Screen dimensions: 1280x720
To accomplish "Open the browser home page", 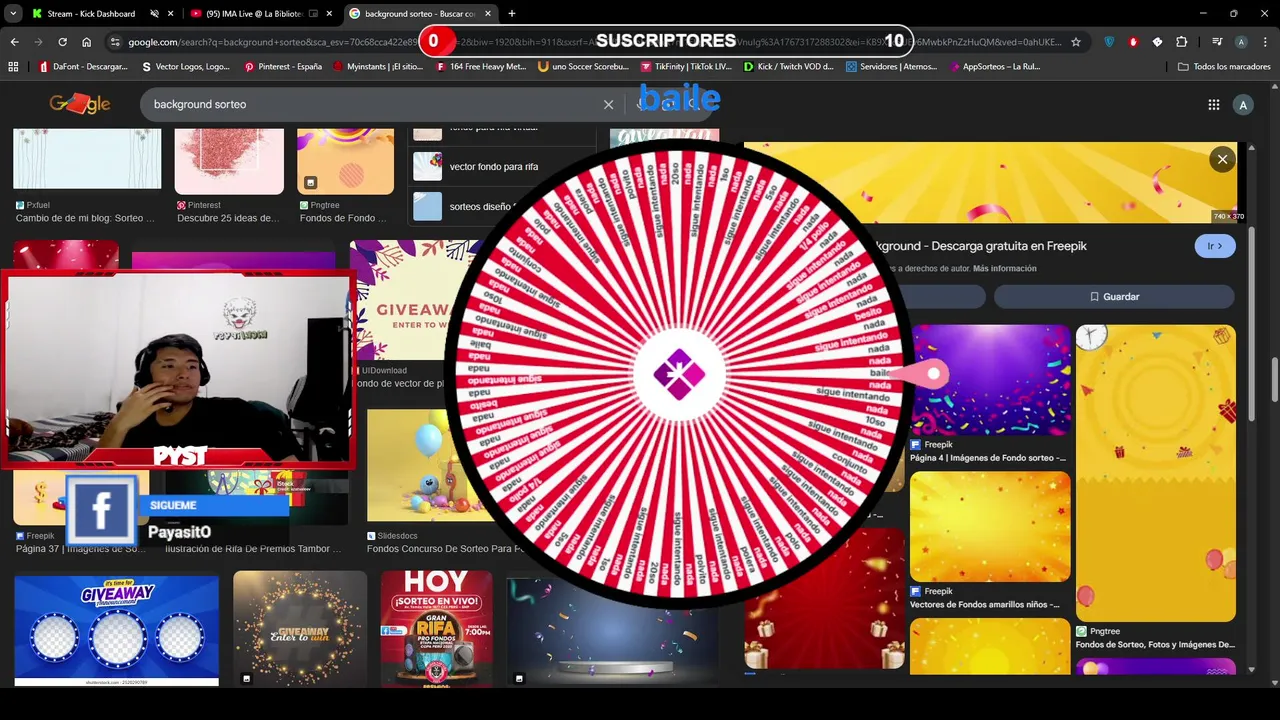I will [x=87, y=42].
